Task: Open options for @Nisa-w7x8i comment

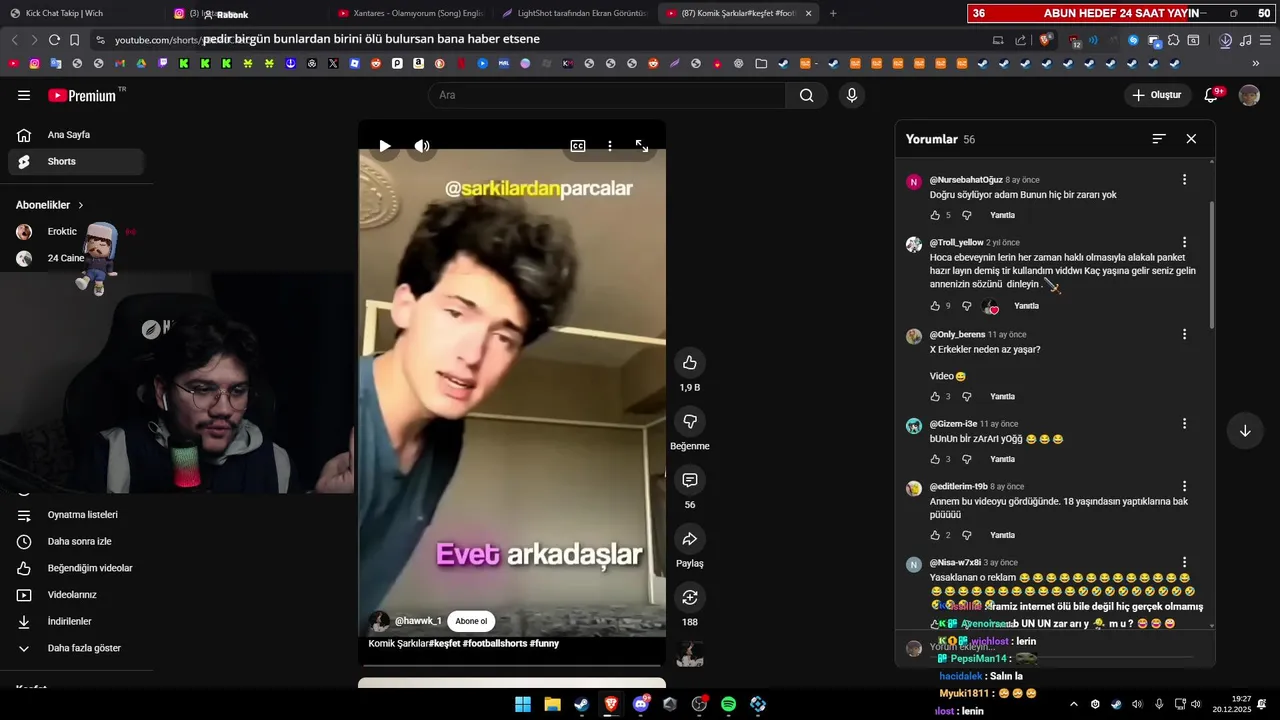Action: point(1184,563)
